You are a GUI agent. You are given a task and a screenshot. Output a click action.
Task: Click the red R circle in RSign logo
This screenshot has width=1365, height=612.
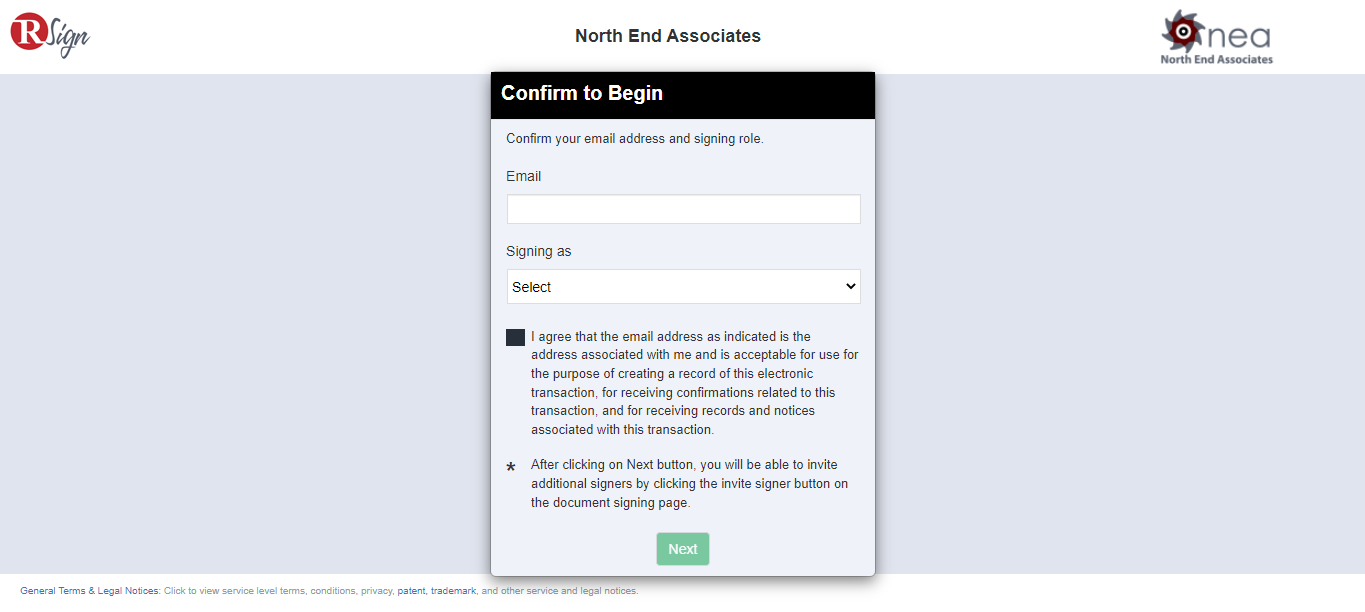pos(30,32)
